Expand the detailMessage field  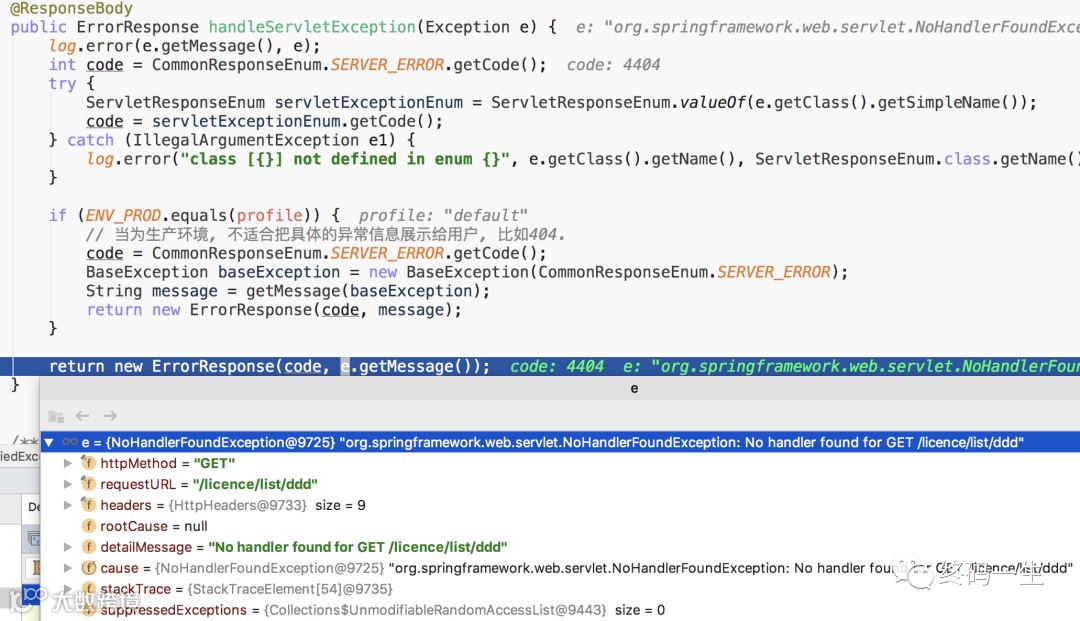68,547
